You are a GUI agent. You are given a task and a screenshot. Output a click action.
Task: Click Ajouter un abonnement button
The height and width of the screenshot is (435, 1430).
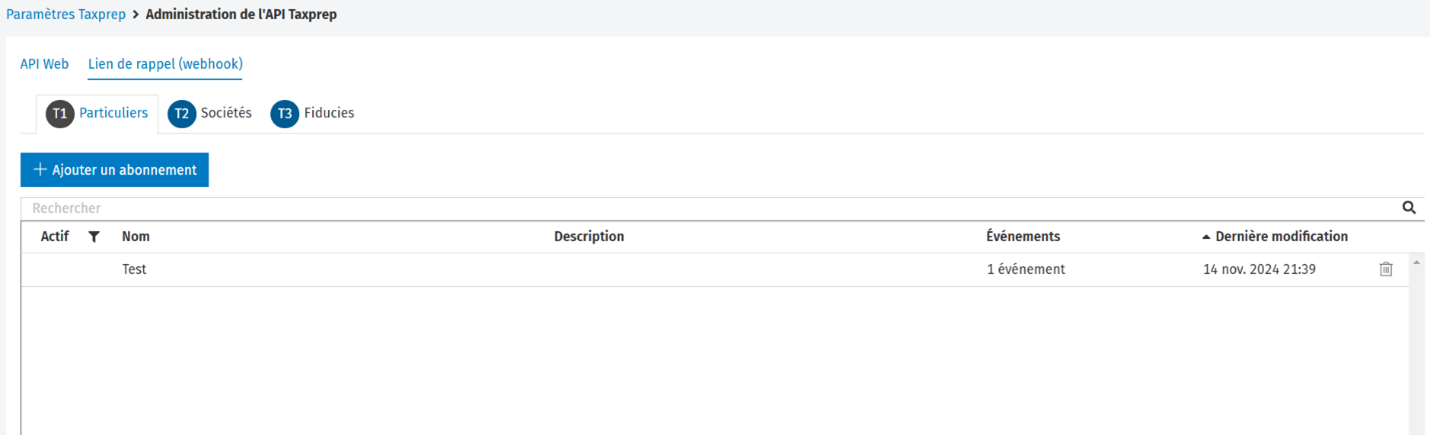coord(115,170)
